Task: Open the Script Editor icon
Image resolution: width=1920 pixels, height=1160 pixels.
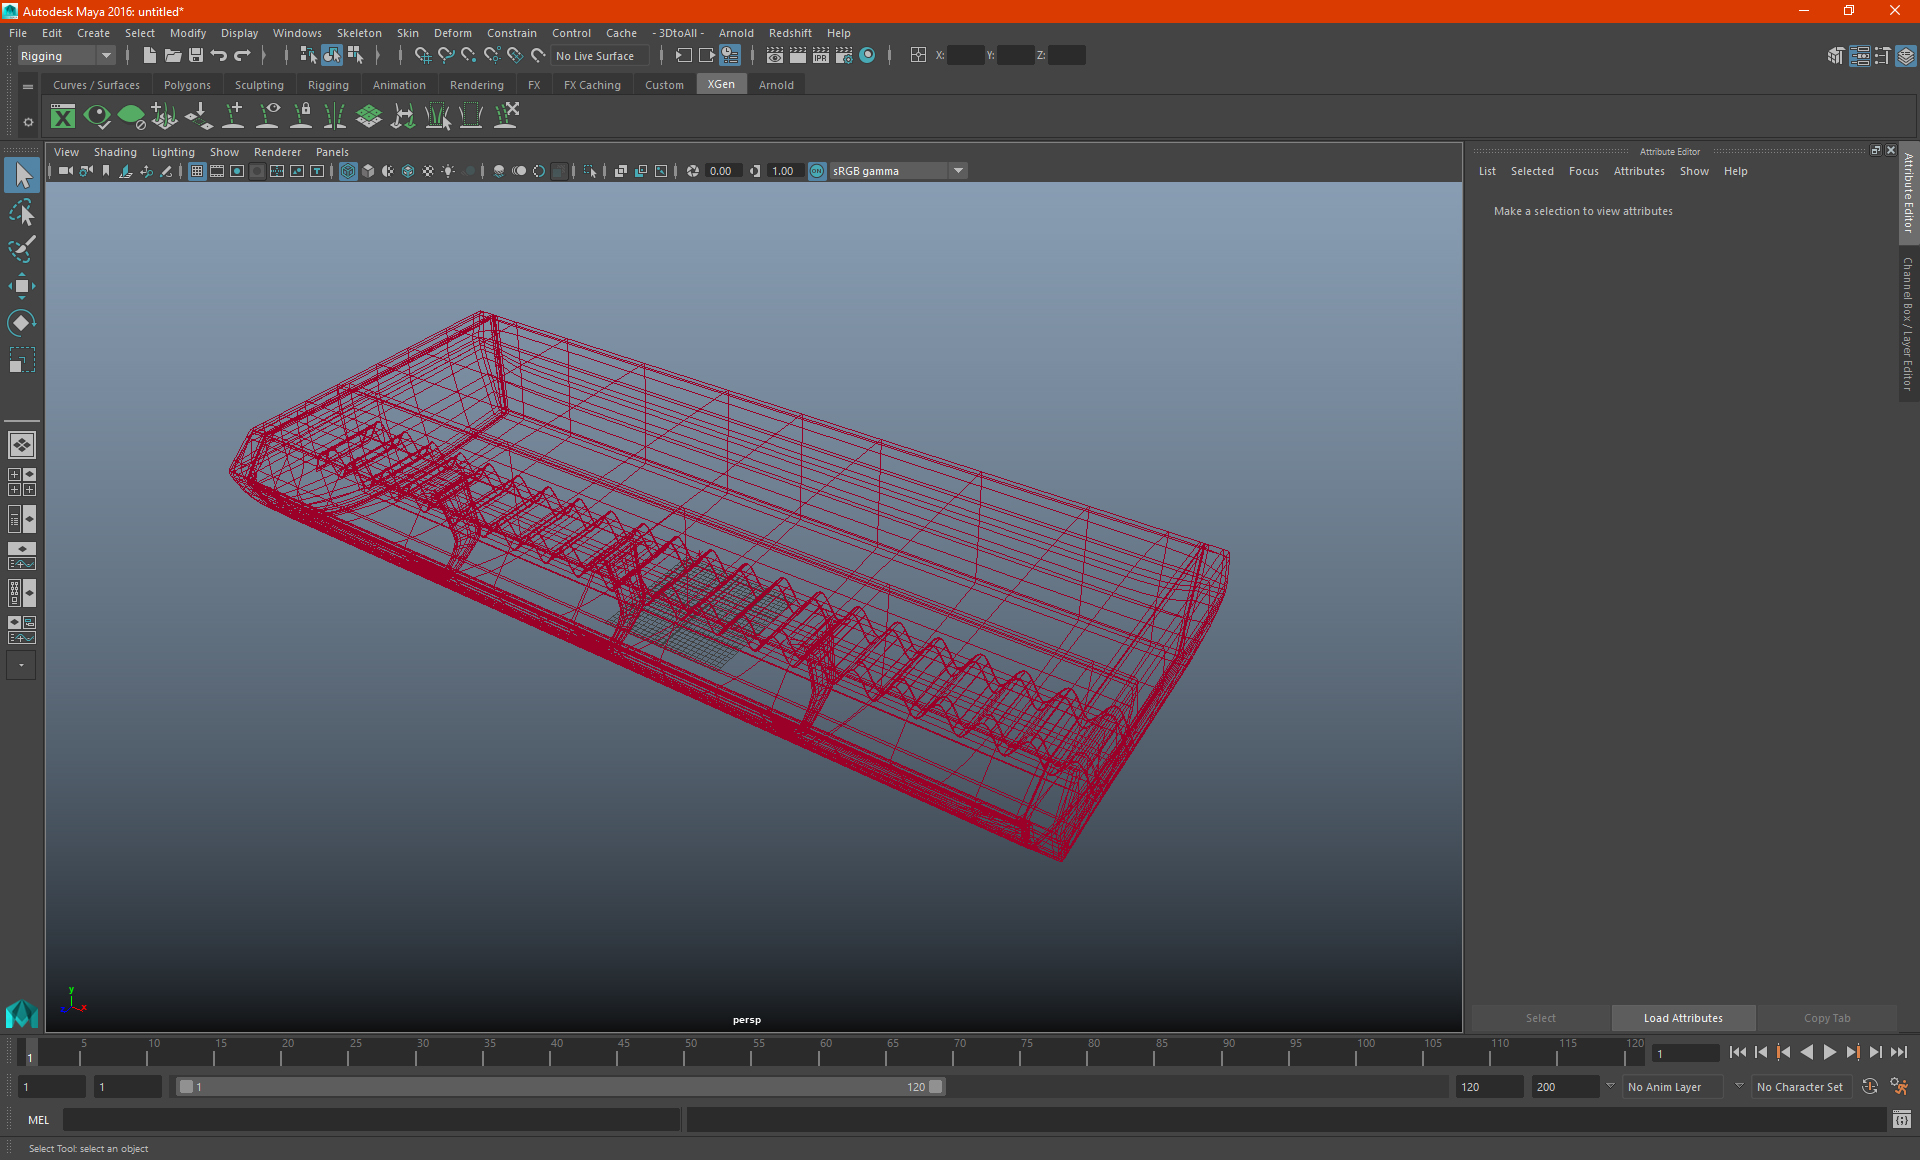Action: [x=1902, y=1120]
